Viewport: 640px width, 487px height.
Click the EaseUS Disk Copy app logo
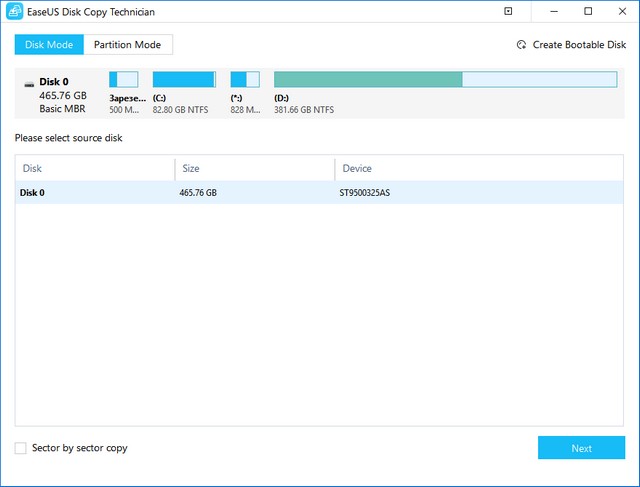point(15,11)
